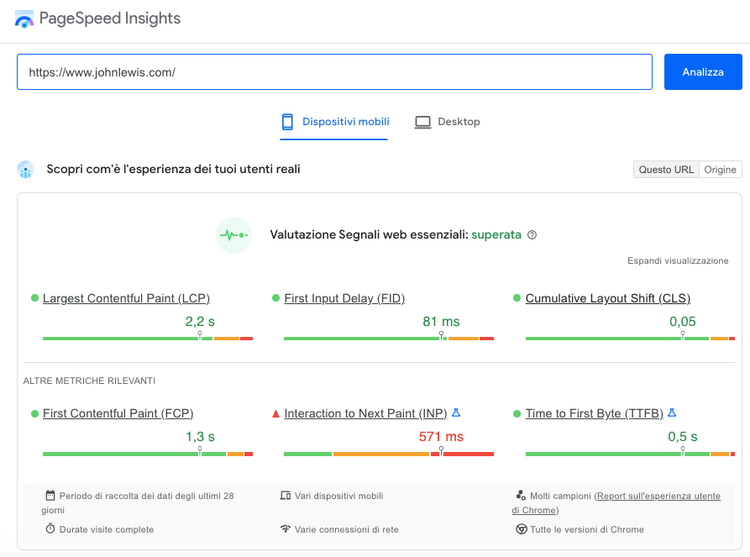The width and height of the screenshot is (750, 557).
Task: Click the Core Web Vitals pulse icon
Action: pyautogui.click(x=233, y=235)
